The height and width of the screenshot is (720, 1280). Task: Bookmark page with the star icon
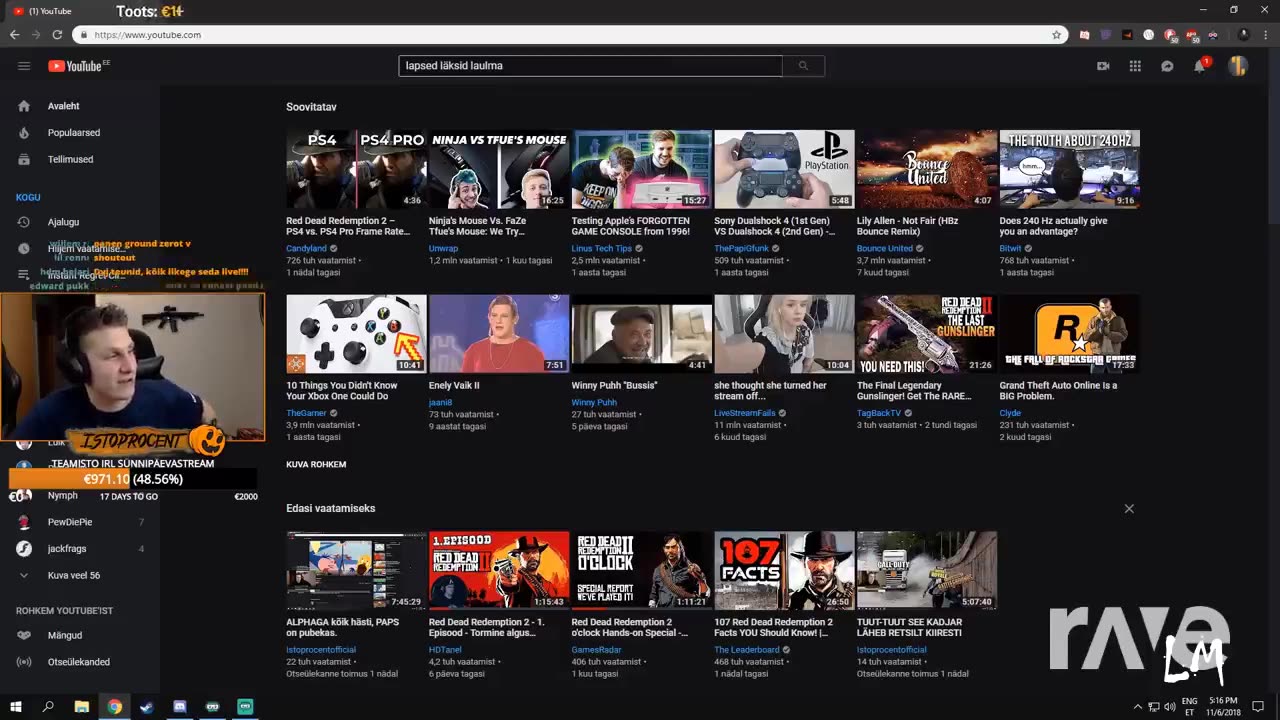(x=1056, y=35)
